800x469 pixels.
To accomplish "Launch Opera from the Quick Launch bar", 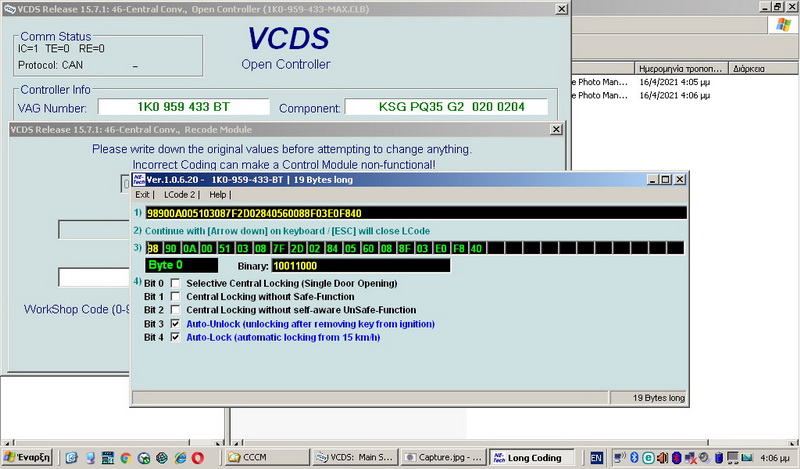I will coord(198,458).
